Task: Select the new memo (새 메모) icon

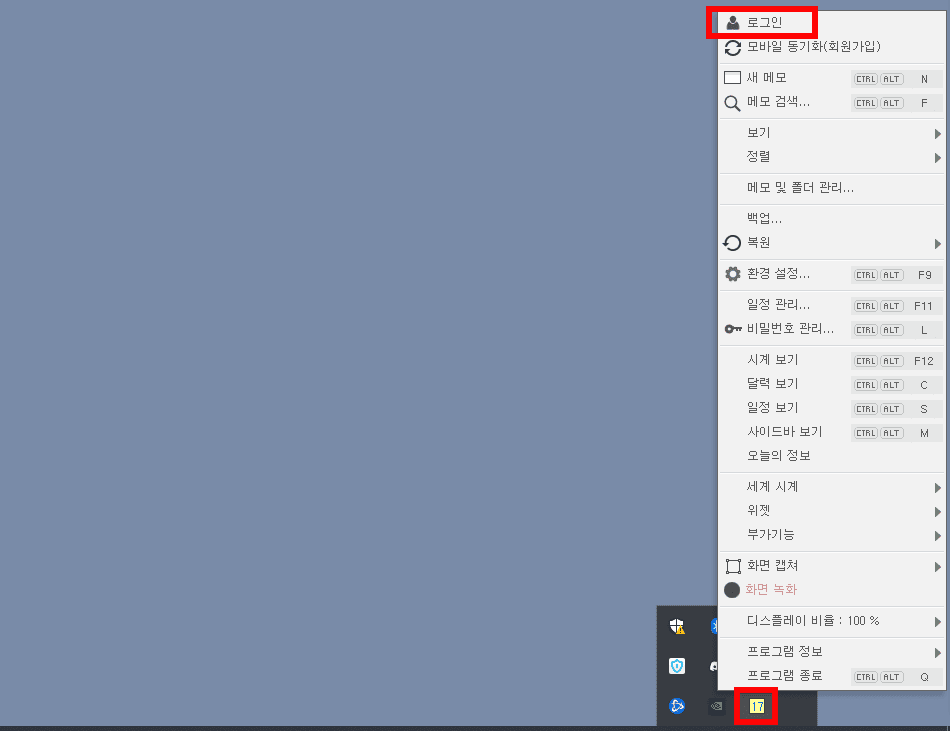Action: click(733, 77)
